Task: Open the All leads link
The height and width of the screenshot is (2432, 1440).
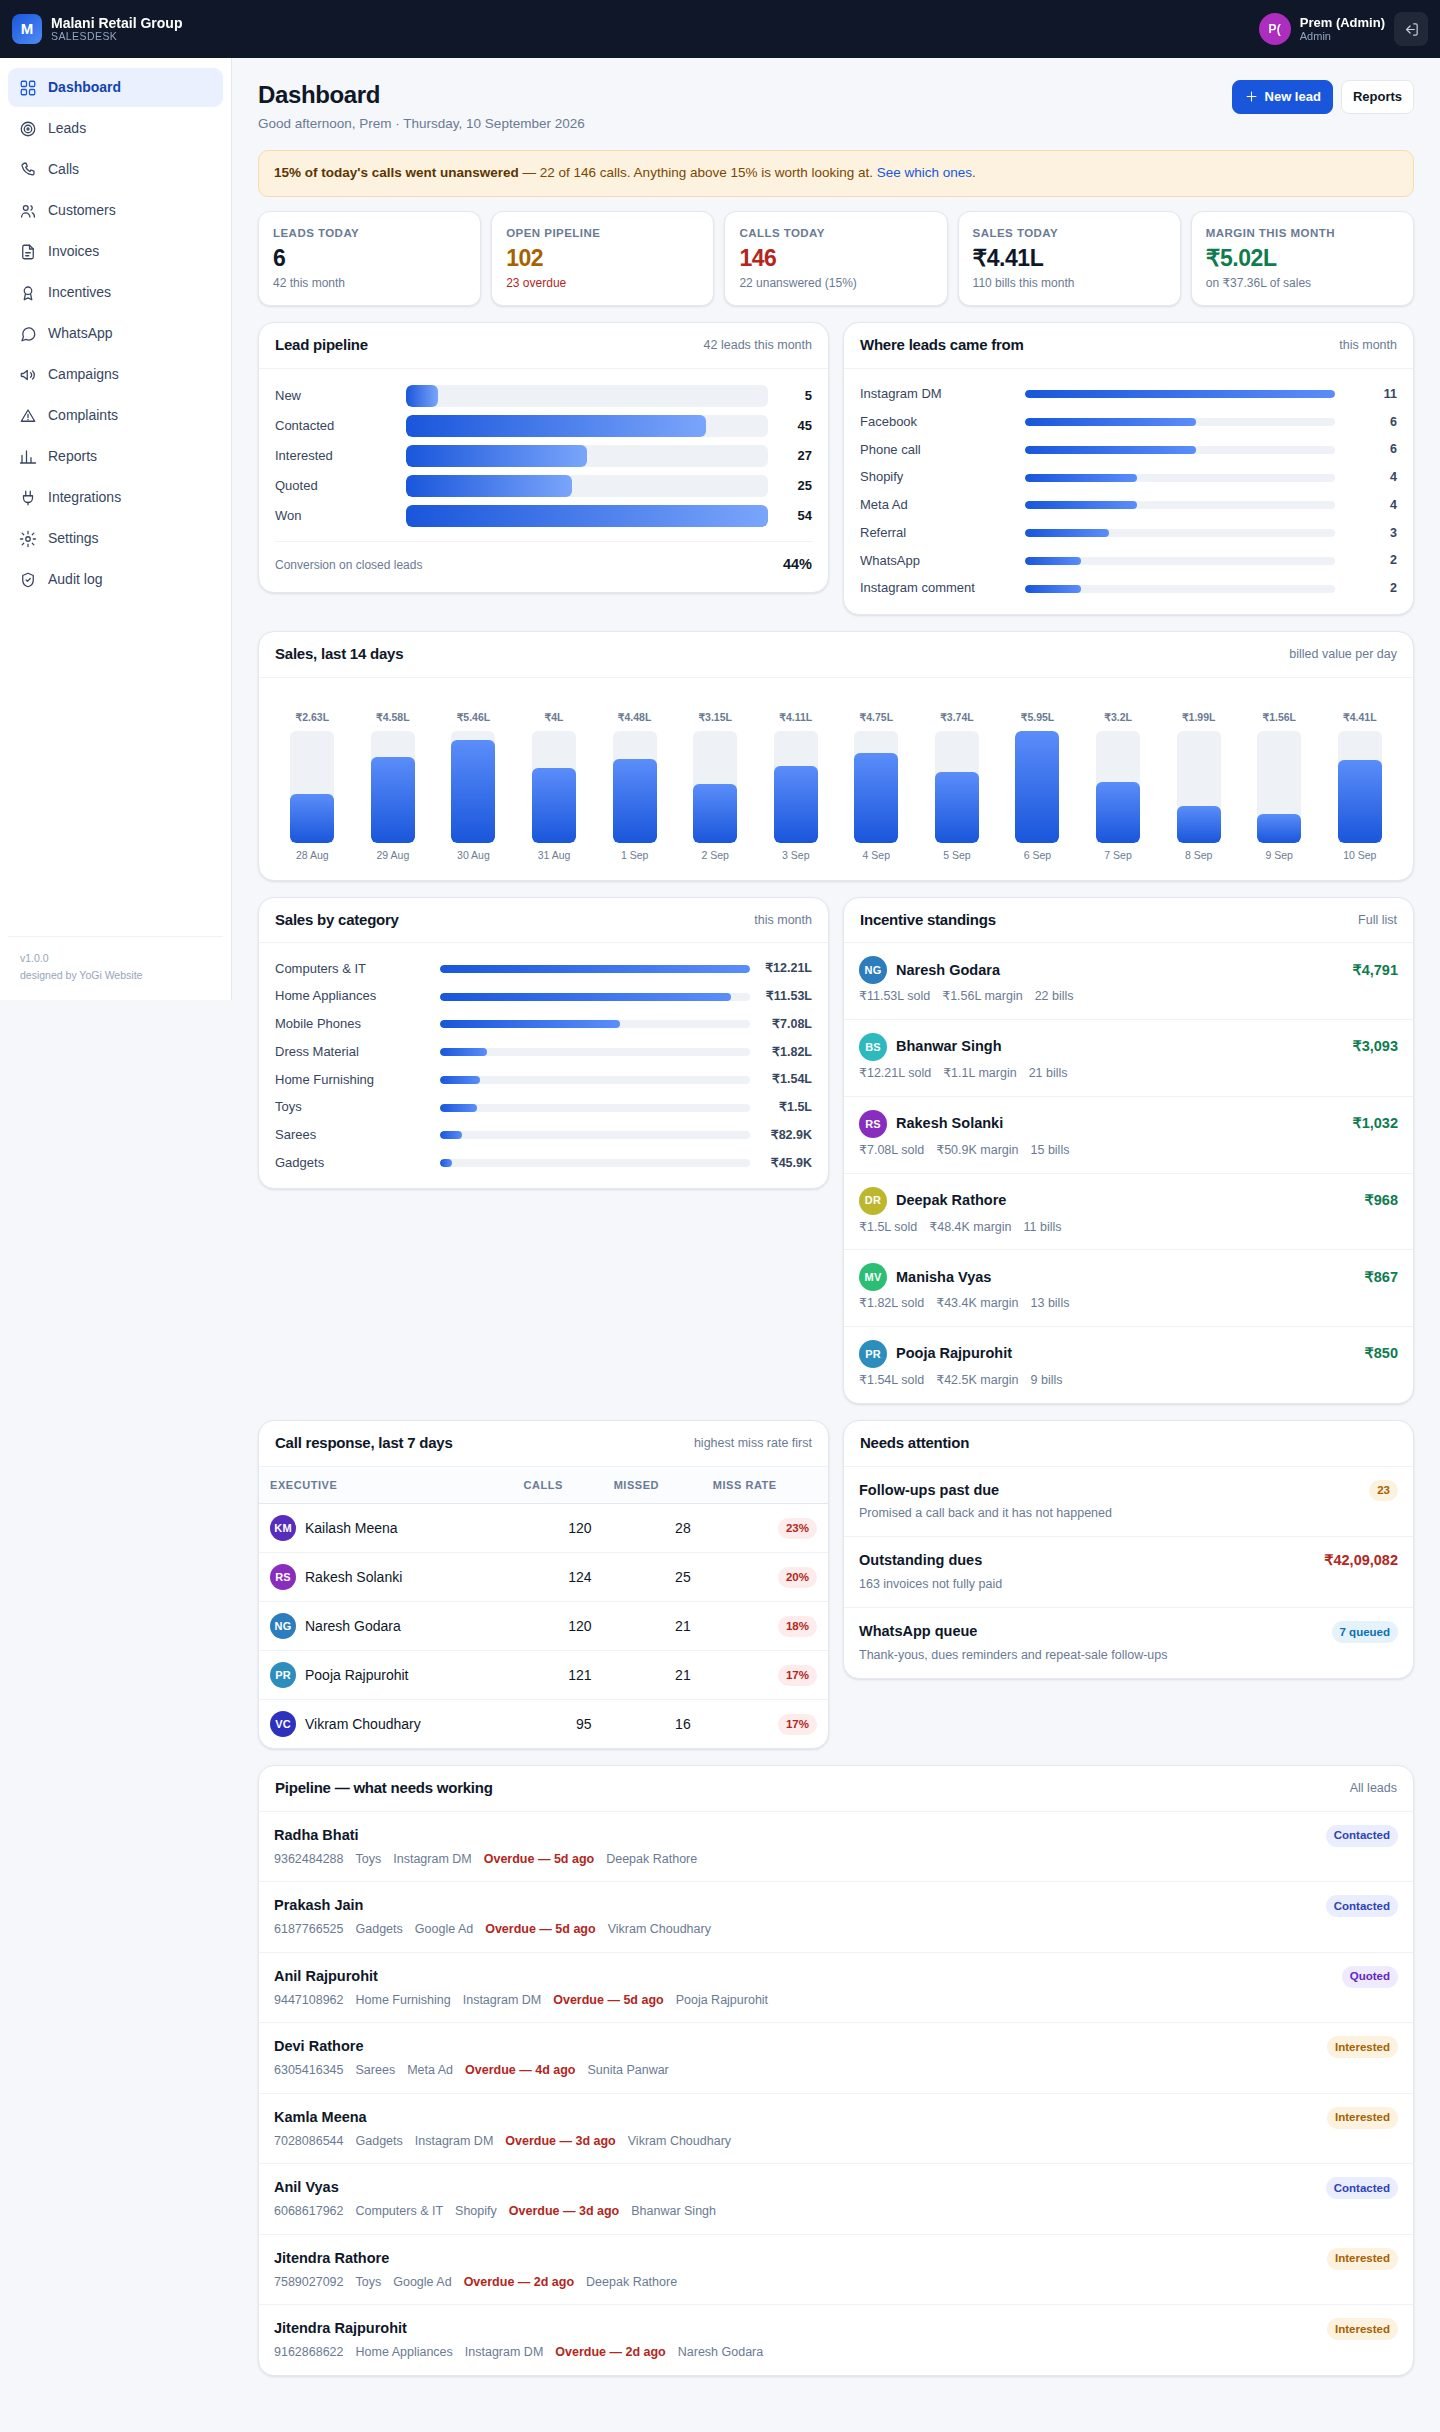Action: tap(1373, 1788)
